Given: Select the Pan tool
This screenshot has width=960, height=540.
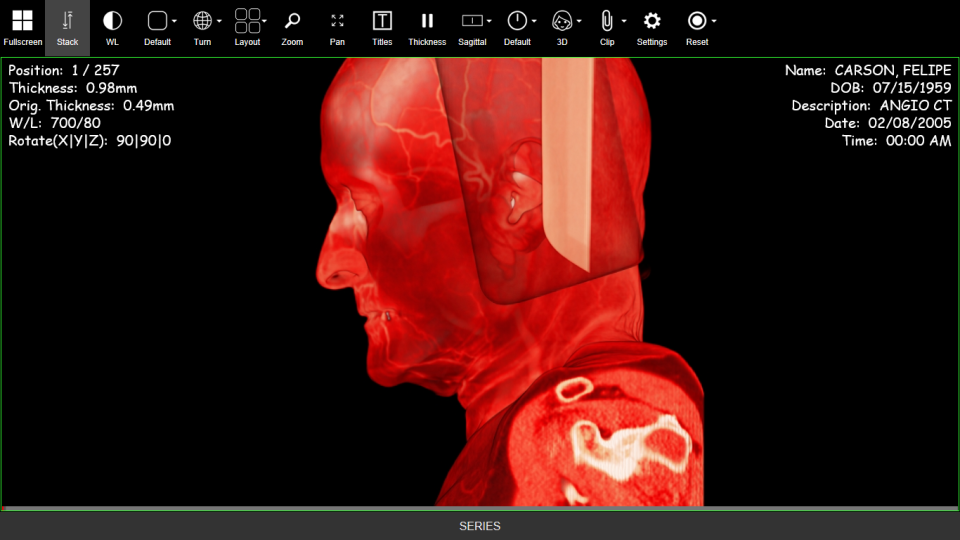Looking at the screenshot, I should pyautogui.click(x=337, y=28).
